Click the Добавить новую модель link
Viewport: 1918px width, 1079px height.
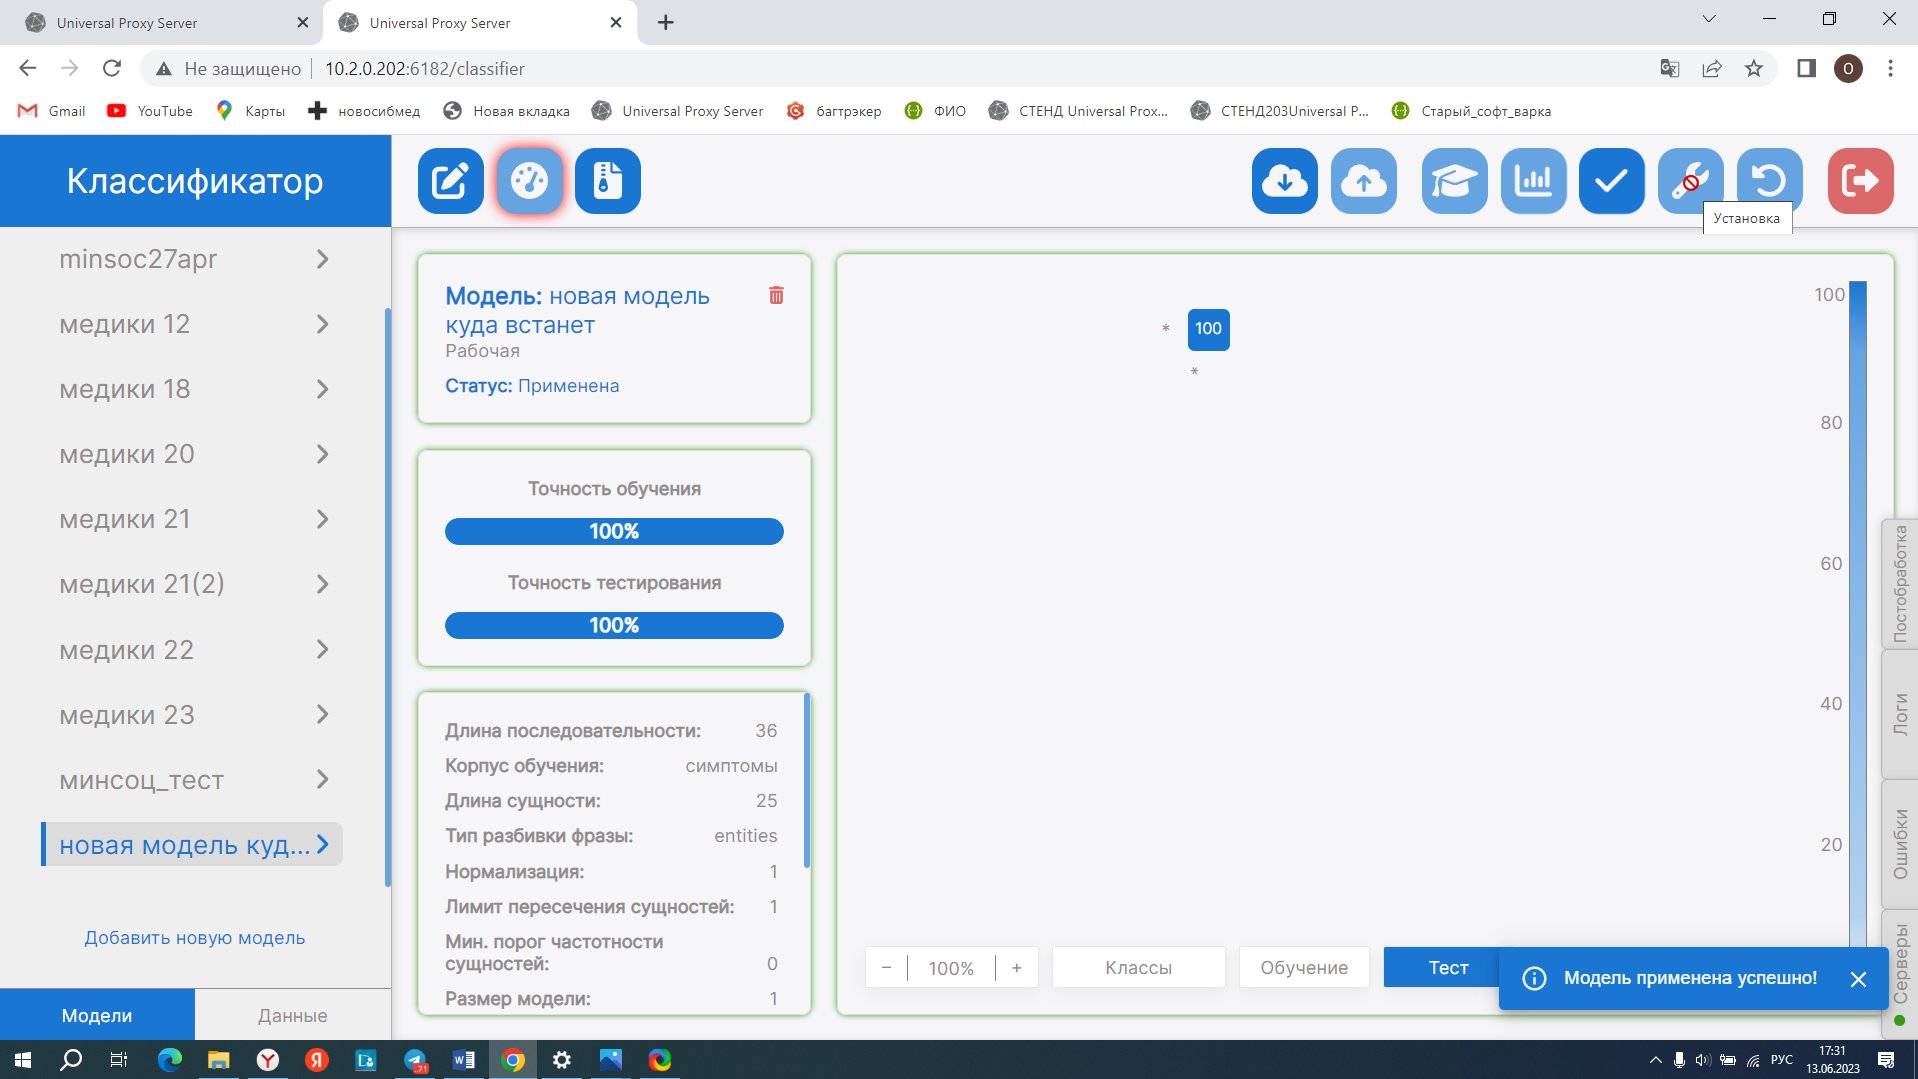coord(195,938)
